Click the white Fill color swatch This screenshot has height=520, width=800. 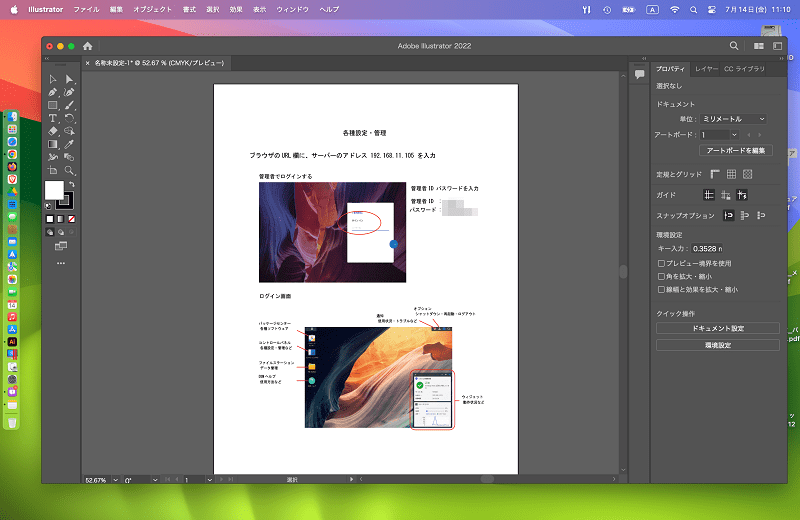(54, 190)
